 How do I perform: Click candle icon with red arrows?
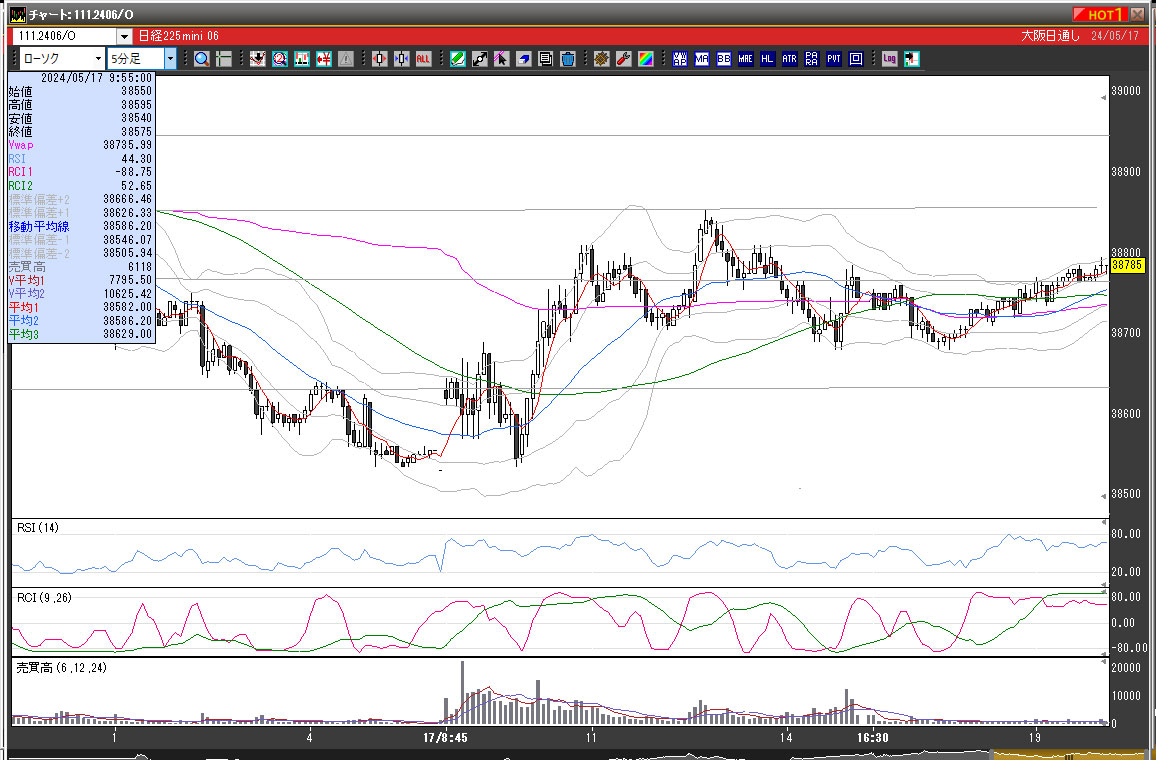[x=379, y=59]
